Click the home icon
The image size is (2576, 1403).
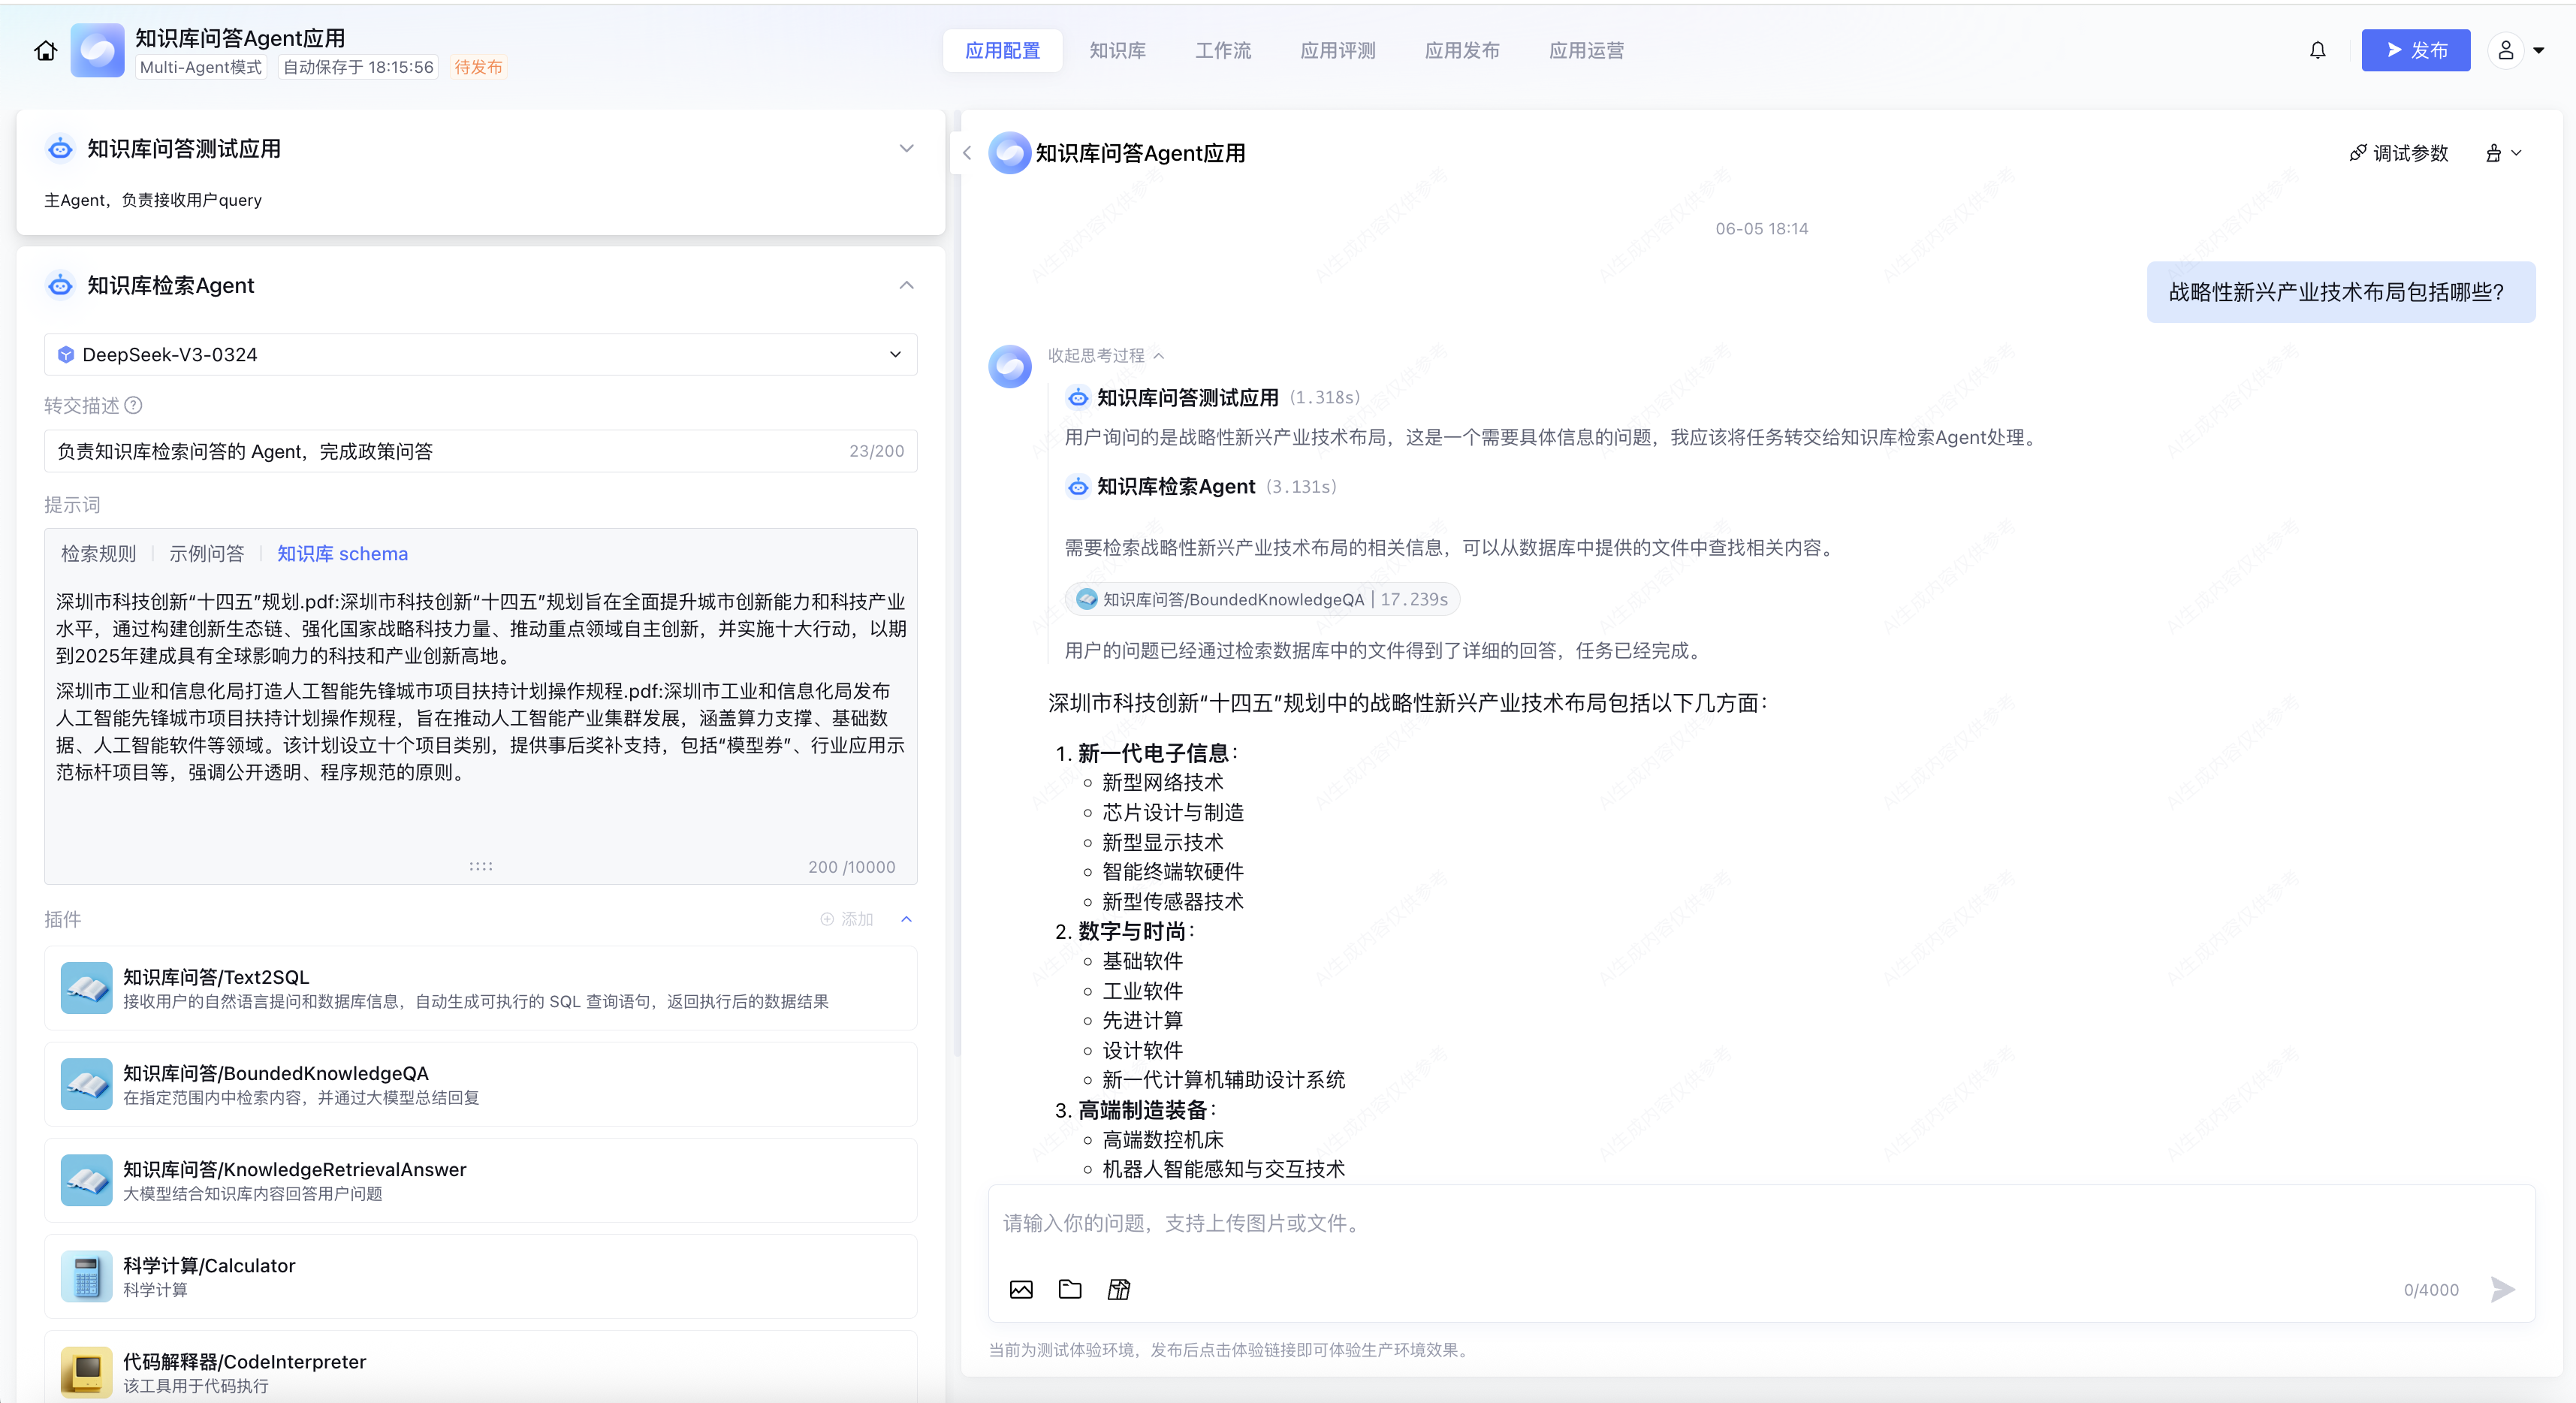coord(46,51)
